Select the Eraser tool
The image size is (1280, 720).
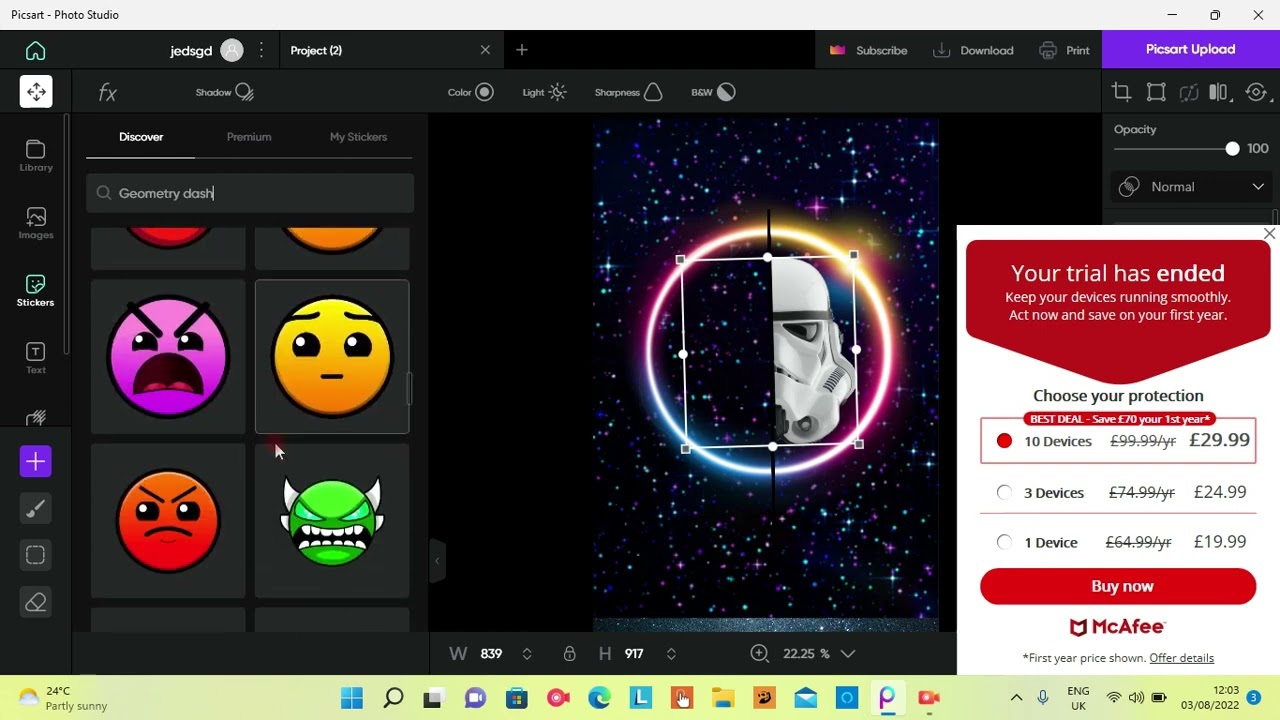click(36, 602)
